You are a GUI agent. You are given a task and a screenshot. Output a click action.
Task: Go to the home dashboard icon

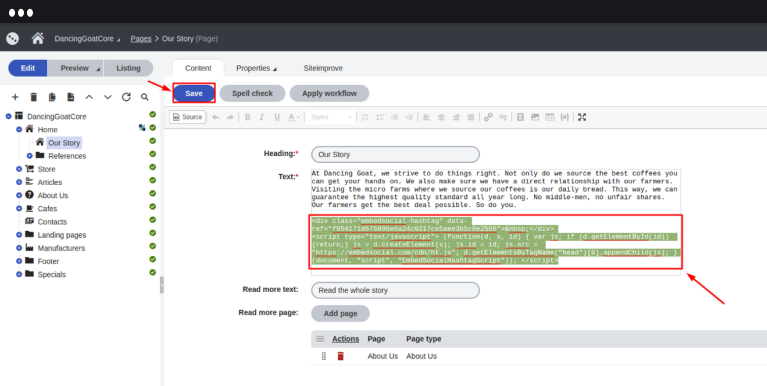[38, 38]
